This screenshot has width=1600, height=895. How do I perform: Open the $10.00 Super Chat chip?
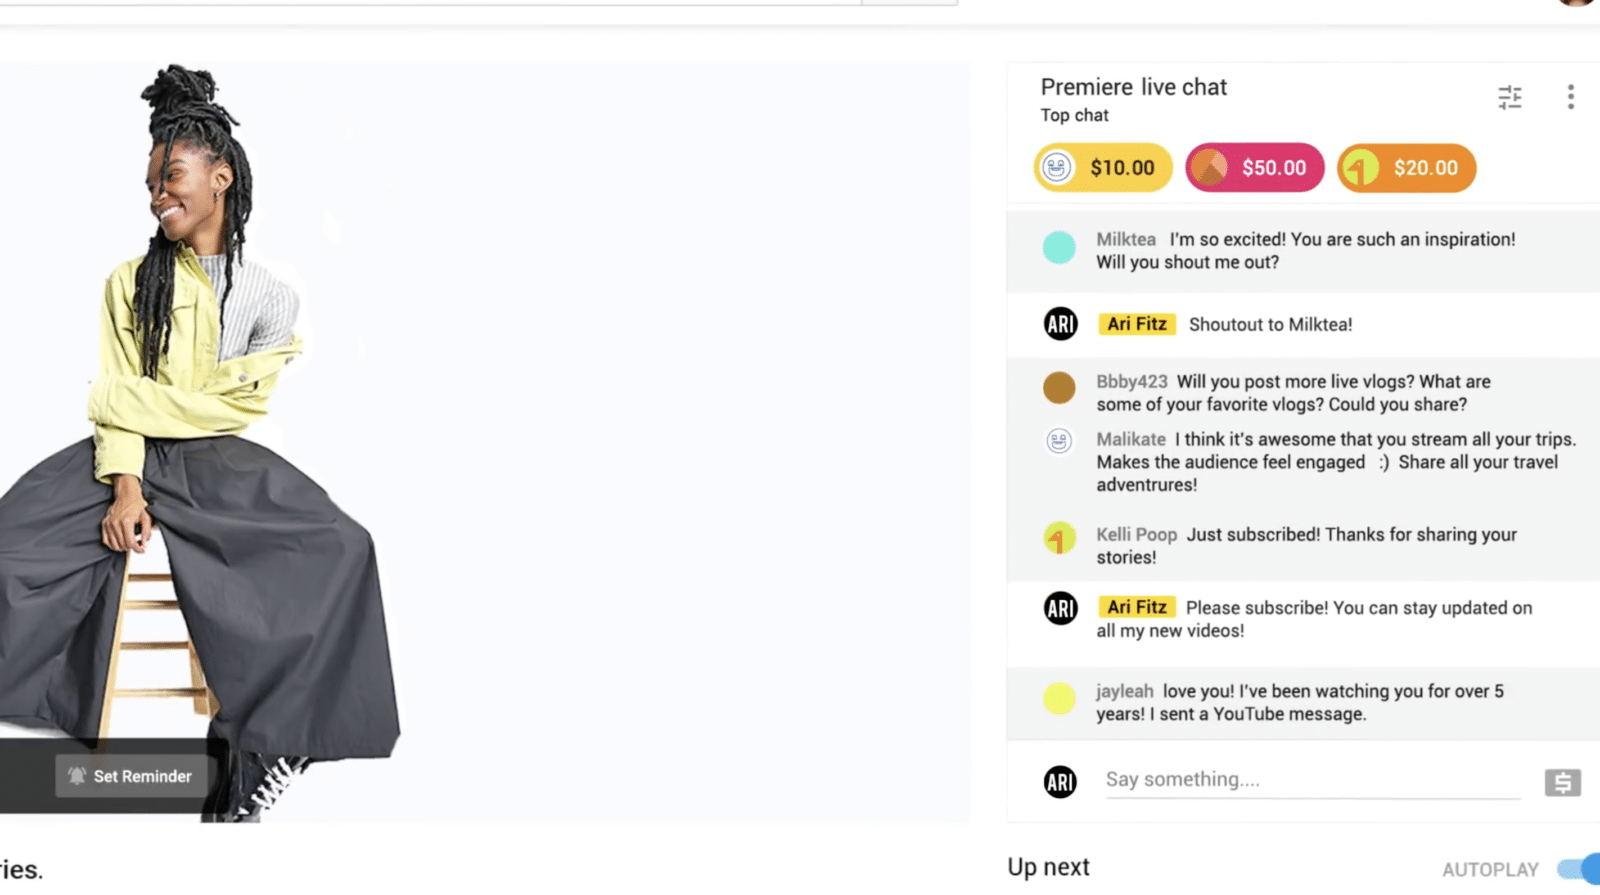click(1102, 168)
